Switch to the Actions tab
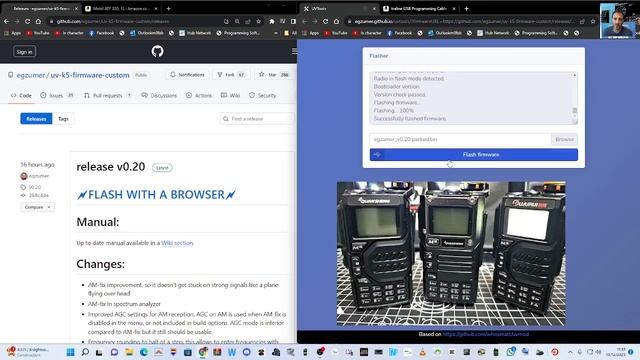 pos(199,95)
